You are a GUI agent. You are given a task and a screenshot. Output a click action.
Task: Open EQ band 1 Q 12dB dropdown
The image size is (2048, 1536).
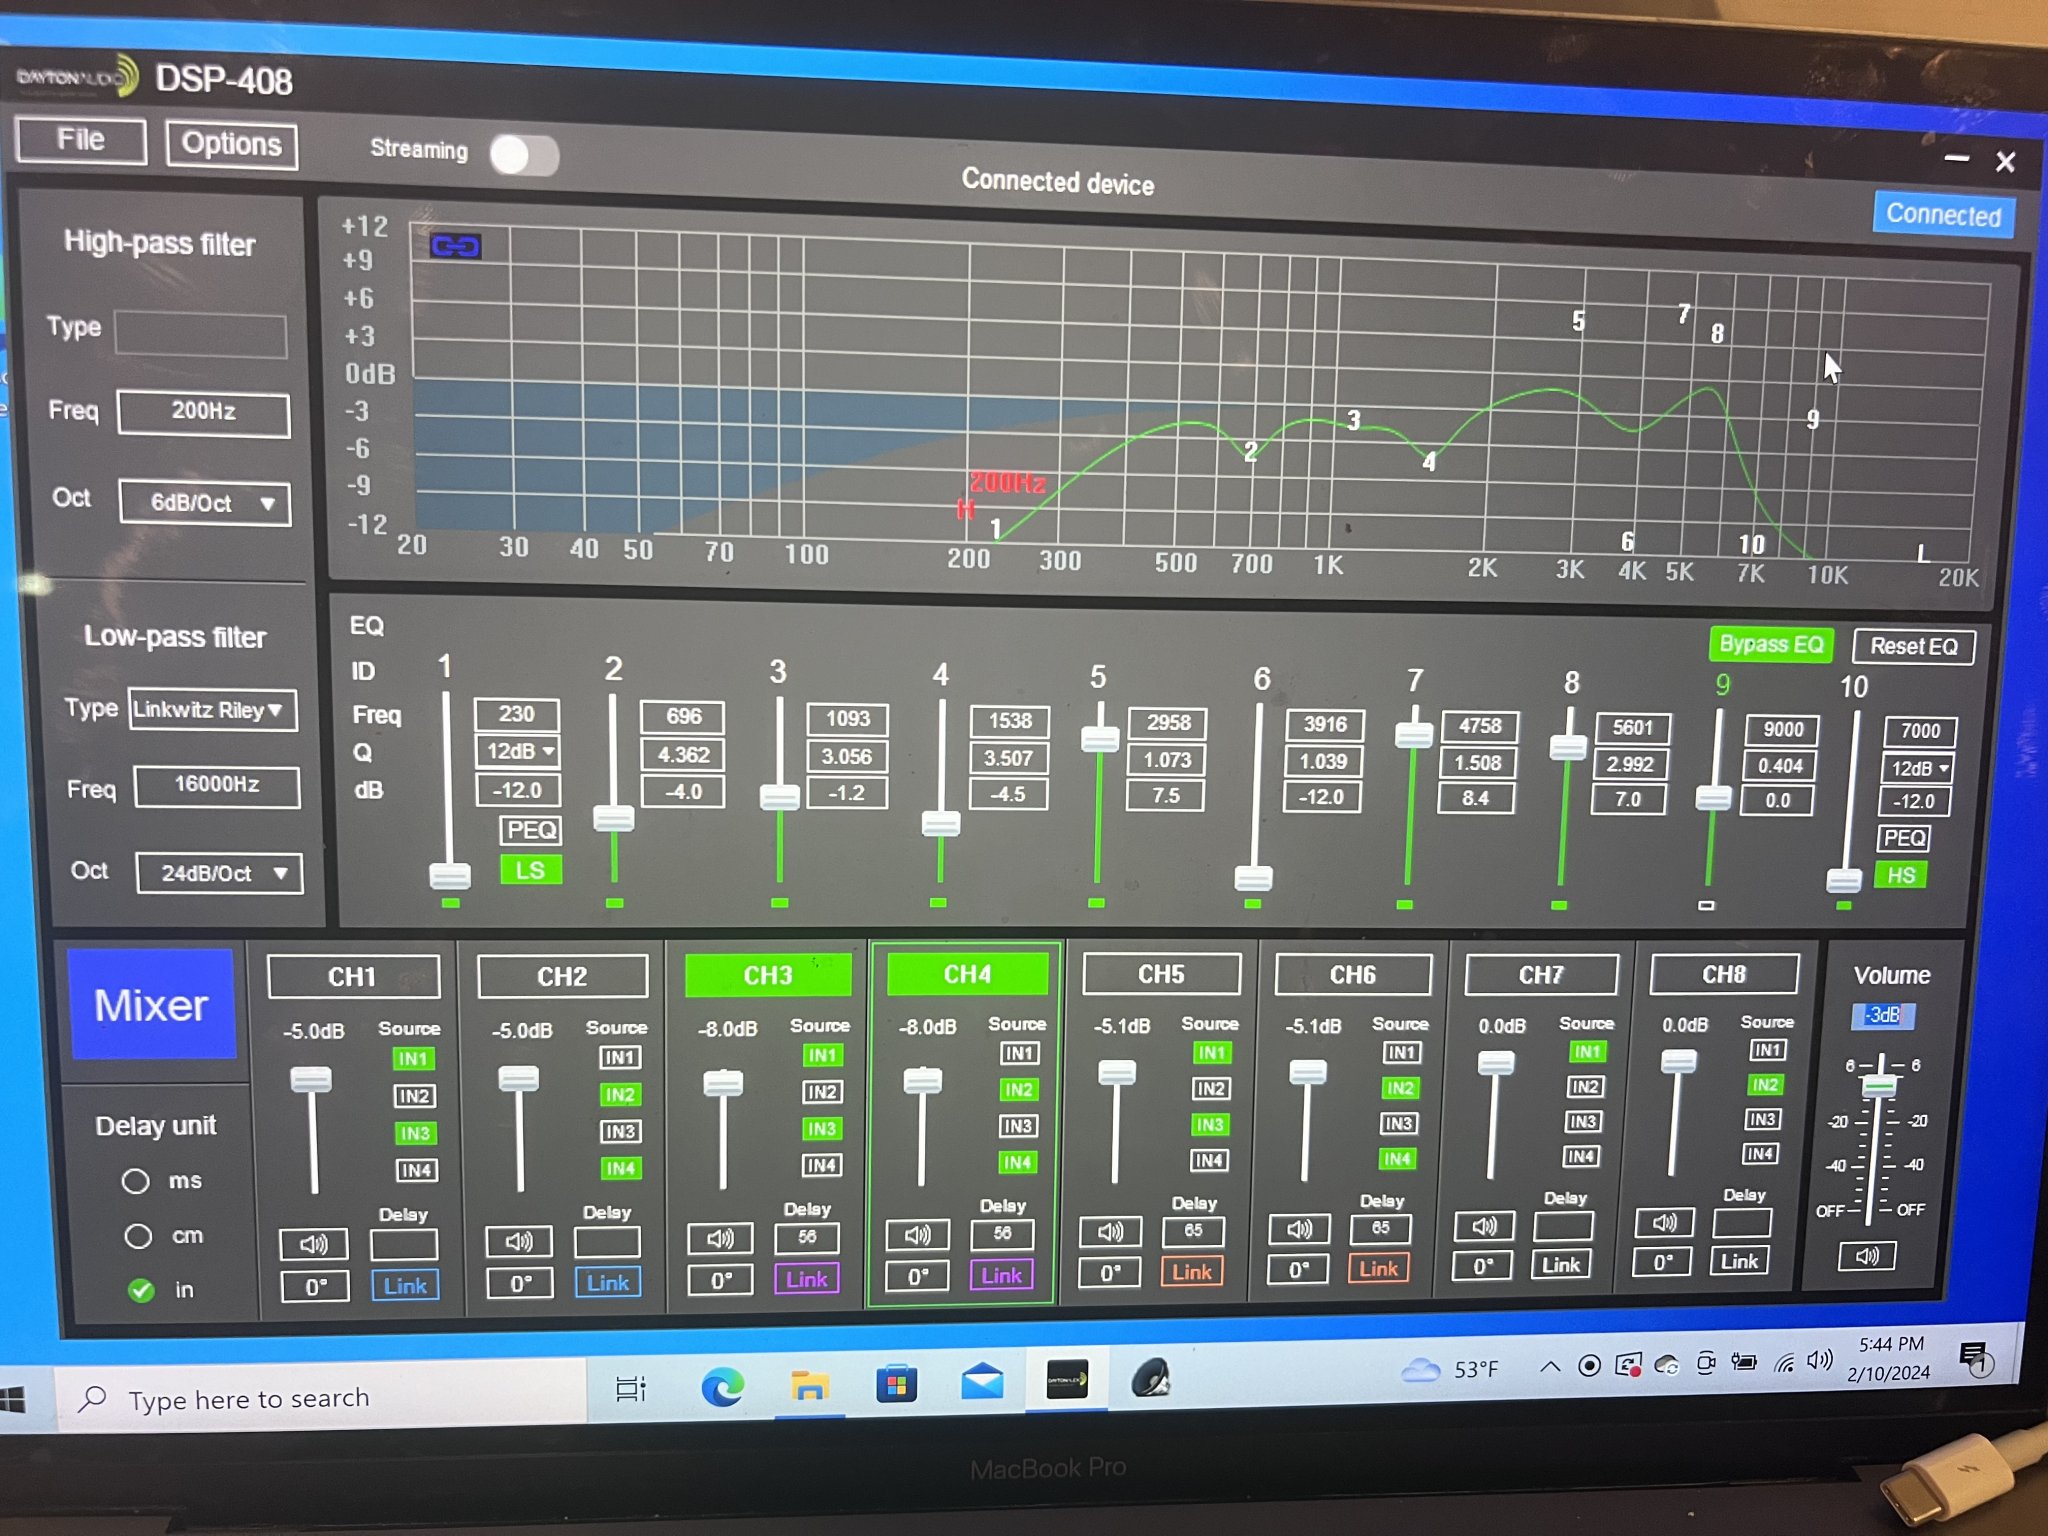[517, 752]
